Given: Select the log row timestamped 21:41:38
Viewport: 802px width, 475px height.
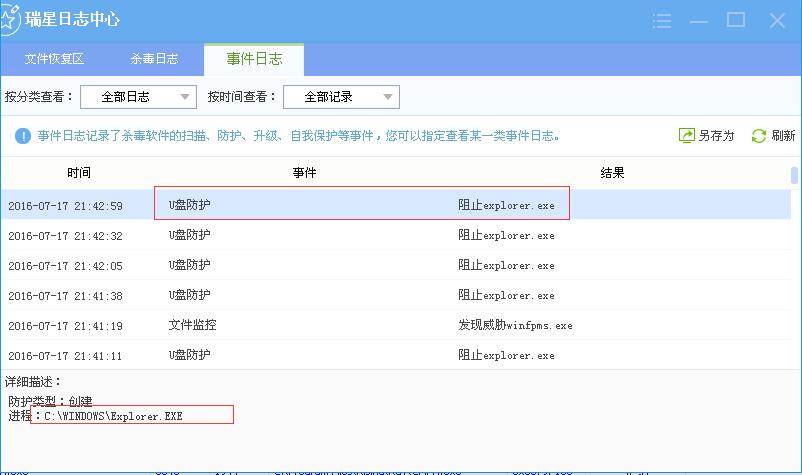Looking at the screenshot, I should pos(396,295).
